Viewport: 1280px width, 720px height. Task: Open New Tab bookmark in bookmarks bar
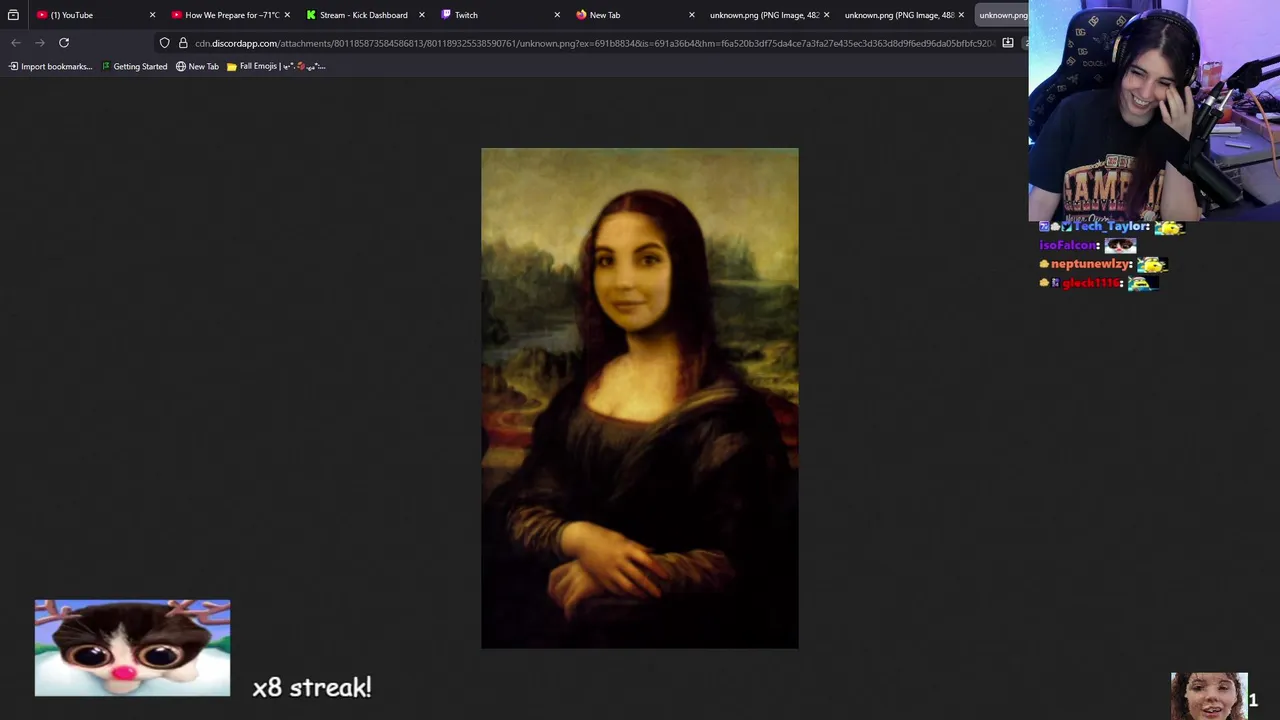point(197,66)
